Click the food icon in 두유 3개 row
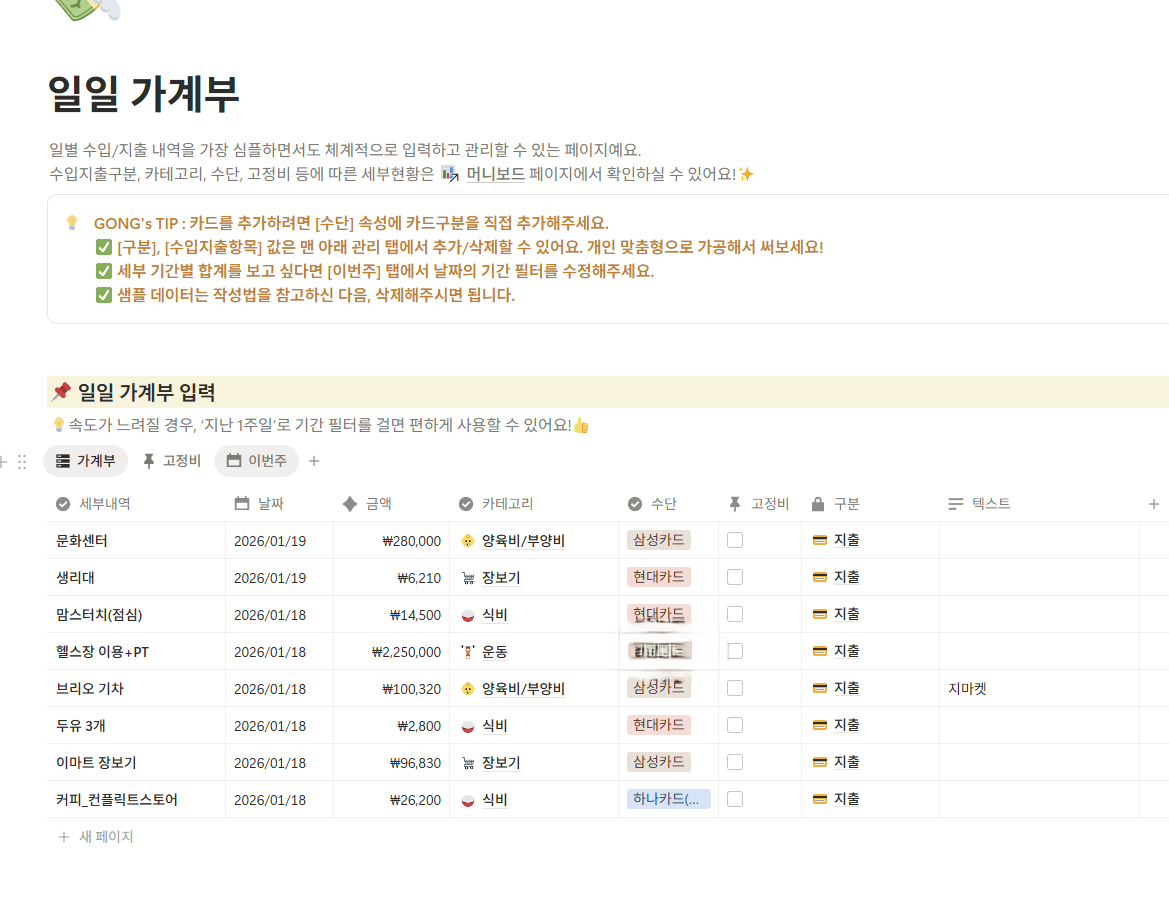Screen dimensions: 1169x900 click(x=468, y=726)
